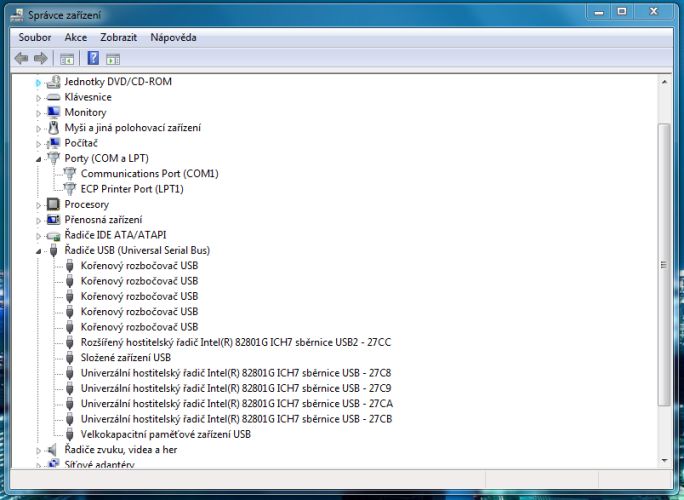Expand the Přenosná zařízení node

[38, 220]
